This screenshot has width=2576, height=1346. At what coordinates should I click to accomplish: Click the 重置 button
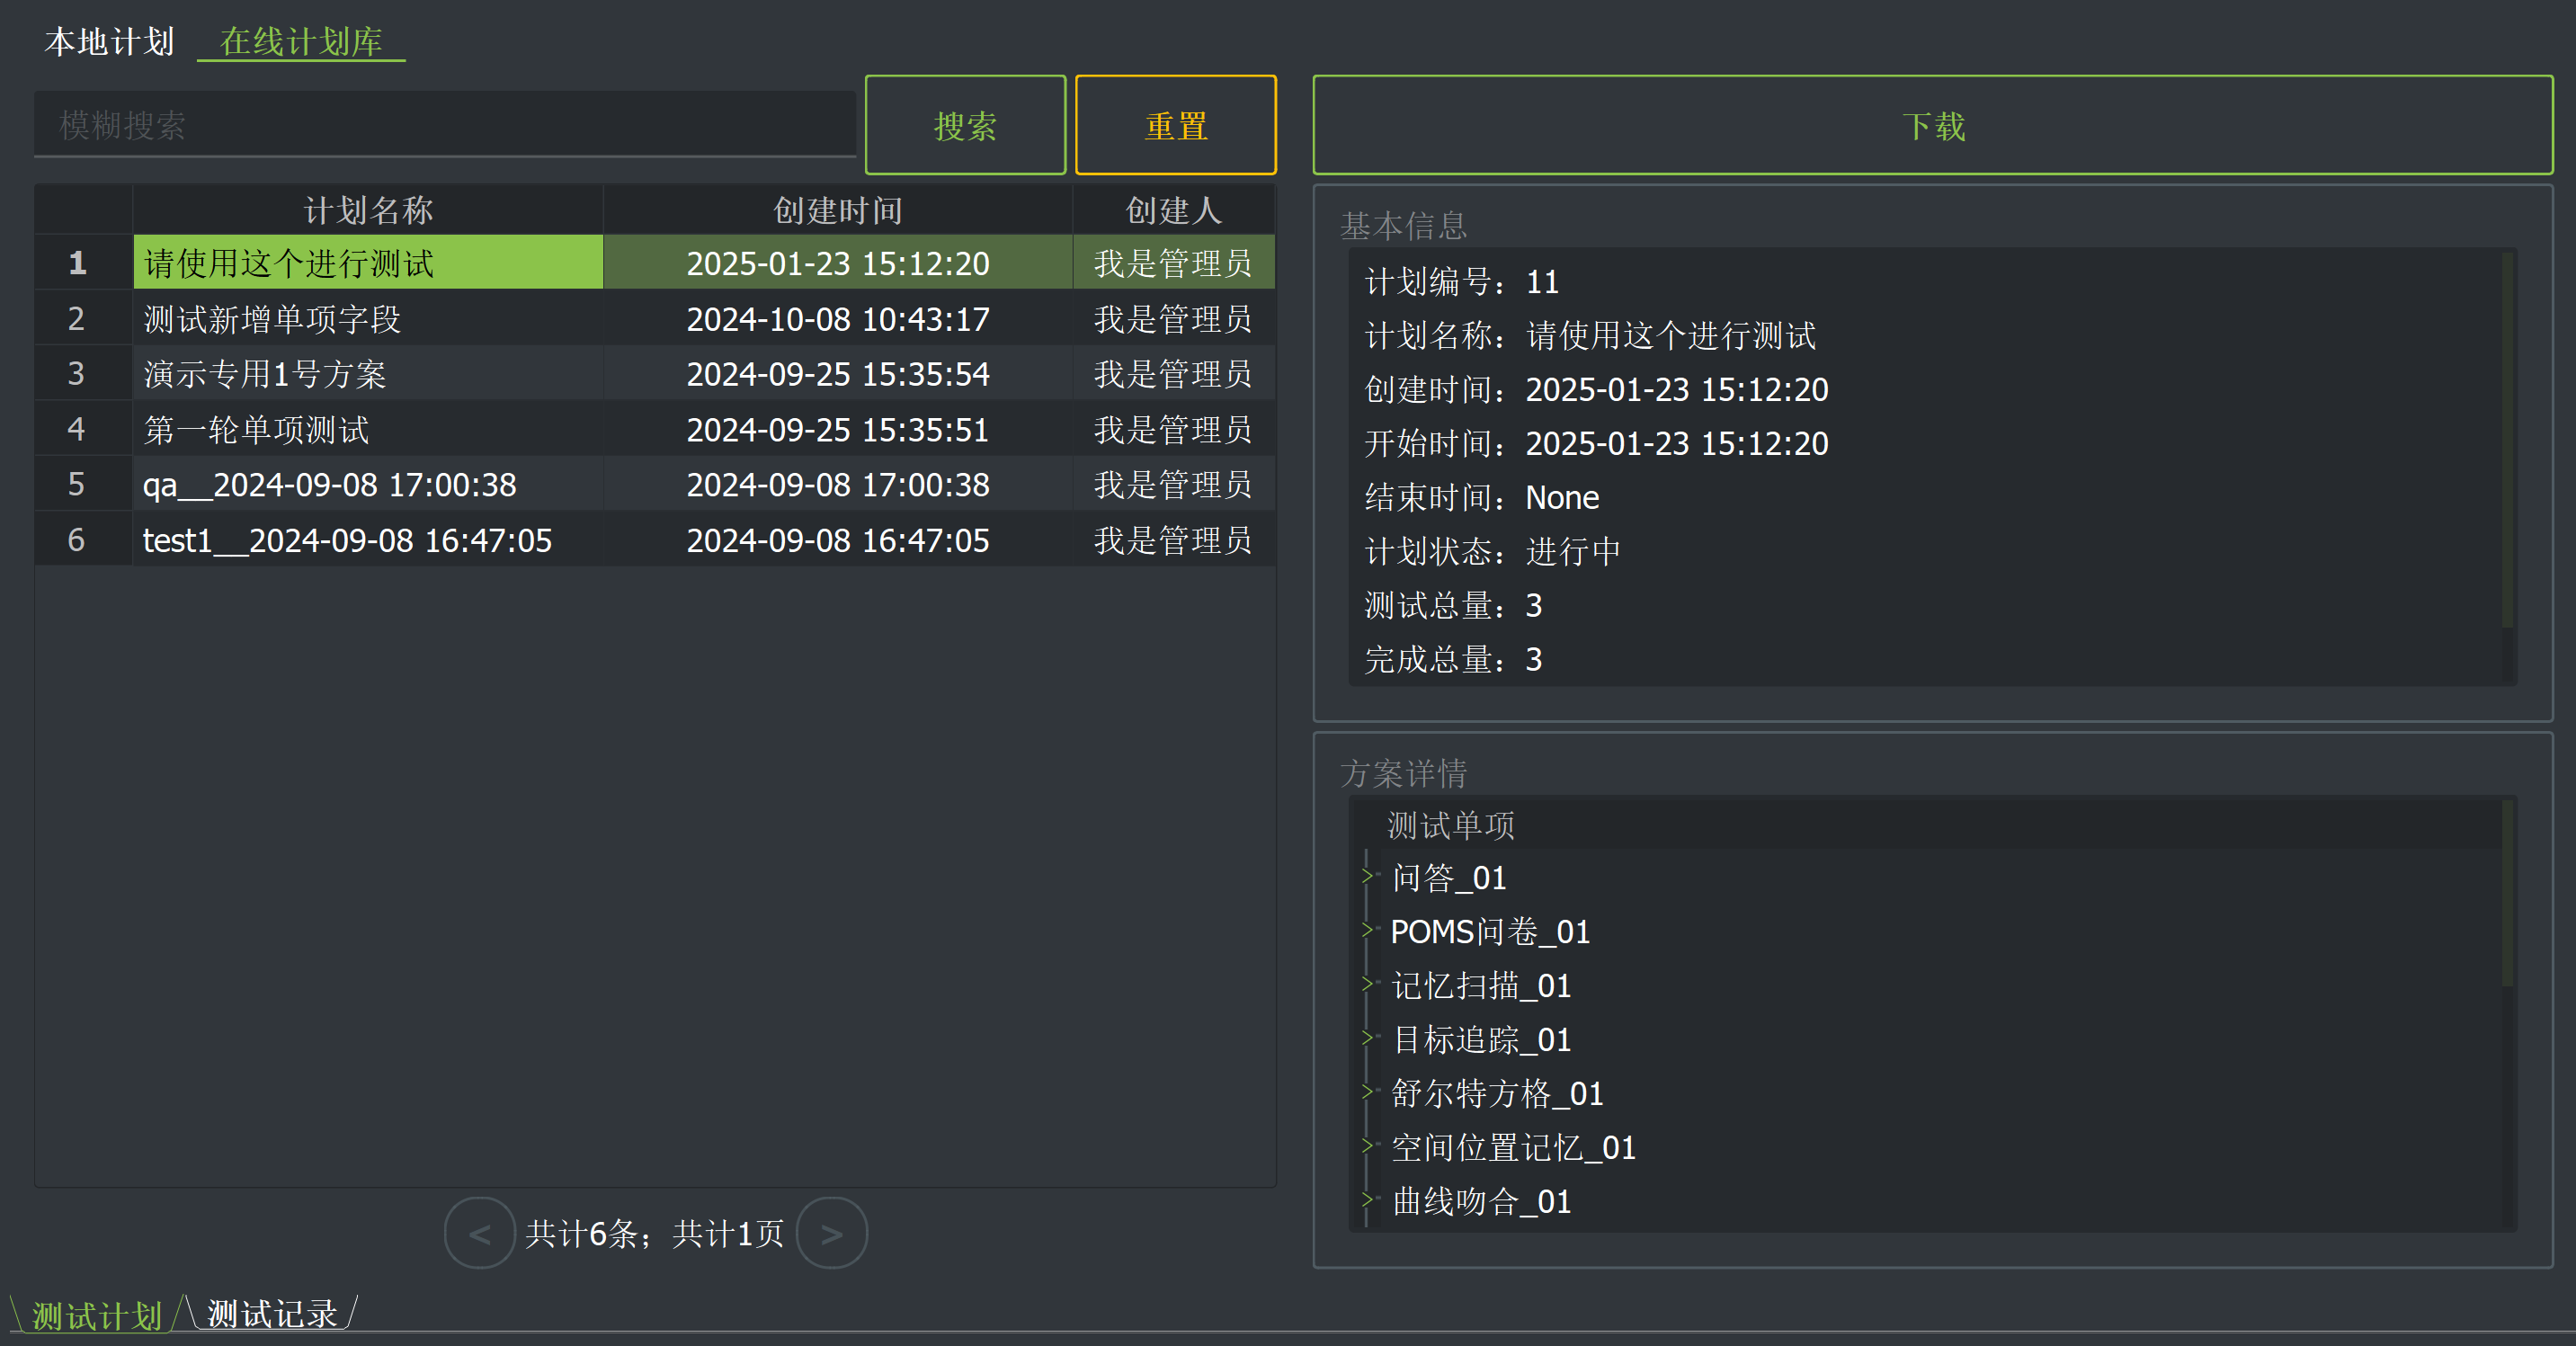pyautogui.click(x=1175, y=126)
